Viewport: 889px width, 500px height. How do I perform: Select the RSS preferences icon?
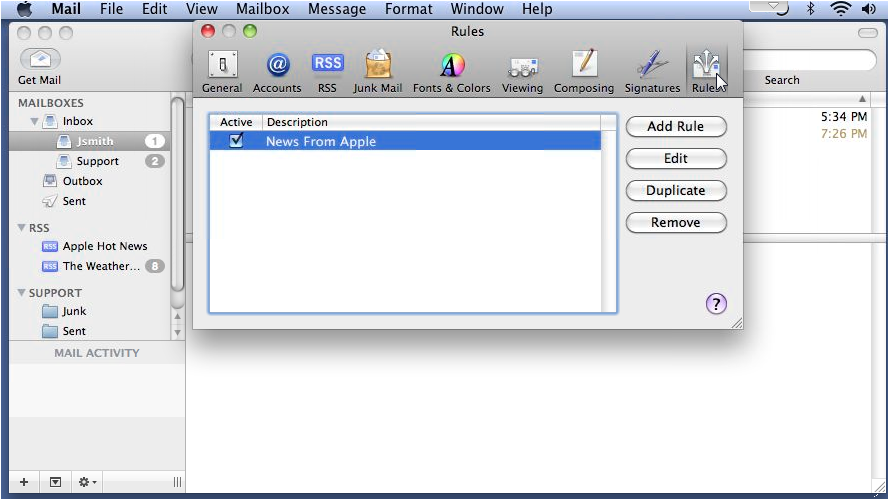328,64
